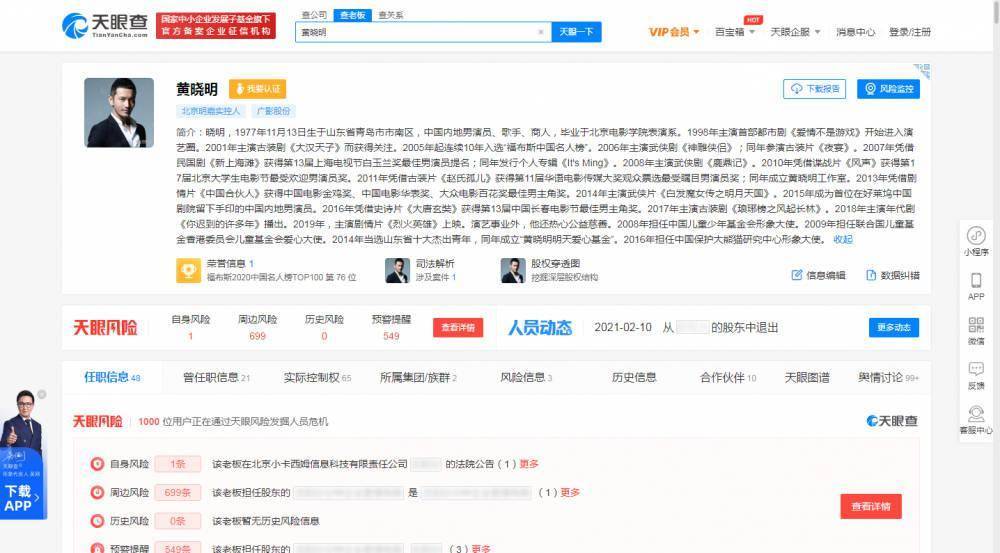The image size is (1000, 553).
Task: Open the 任职信息 tab
Action: 112,377
